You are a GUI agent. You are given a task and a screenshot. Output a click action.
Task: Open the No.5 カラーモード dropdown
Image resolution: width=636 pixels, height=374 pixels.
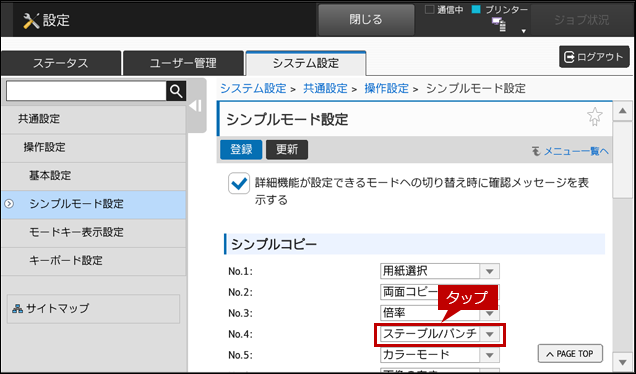(x=440, y=355)
